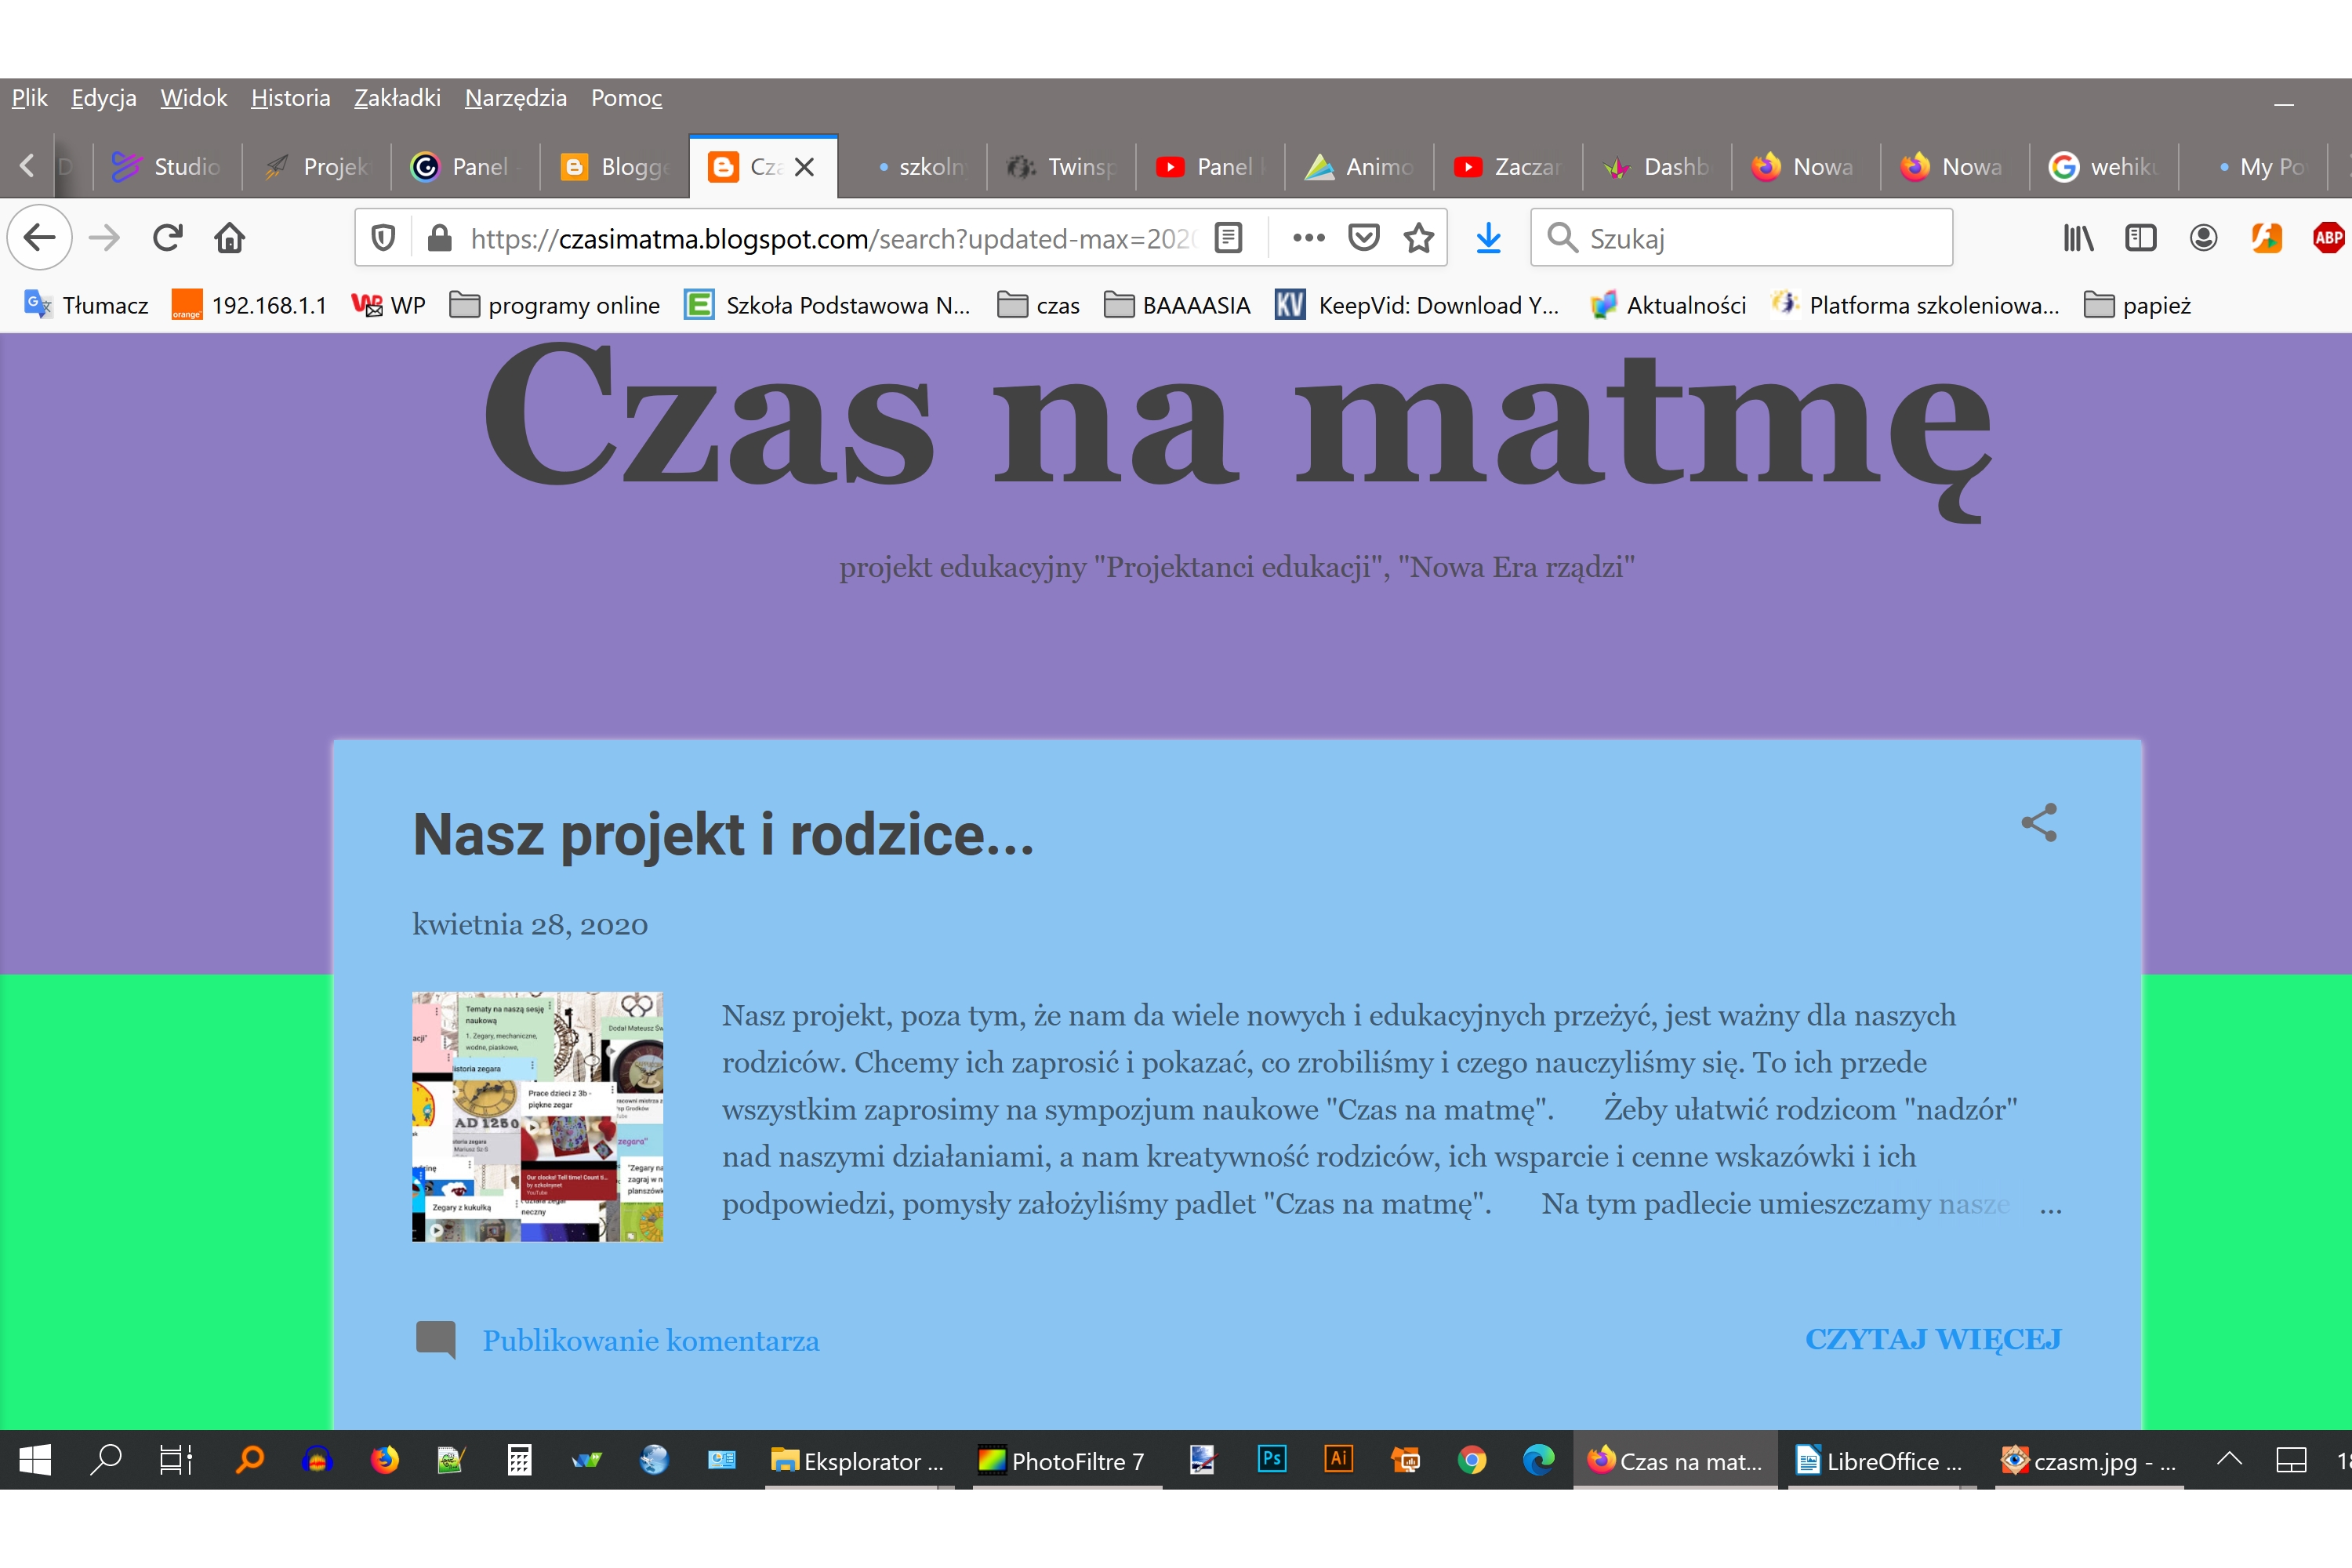Toggle reader view in address bar
The width and height of the screenshot is (2352, 1568).
pos(1228,238)
